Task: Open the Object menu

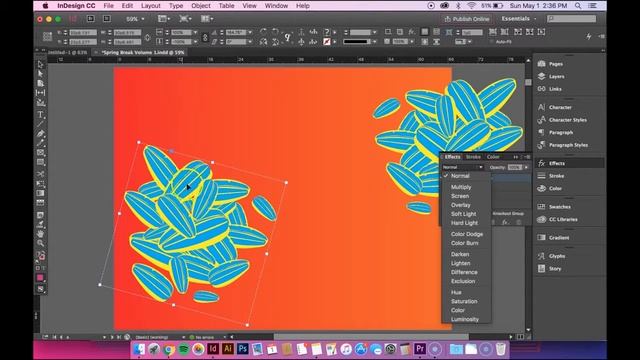Action: pyautogui.click(x=201, y=6)
